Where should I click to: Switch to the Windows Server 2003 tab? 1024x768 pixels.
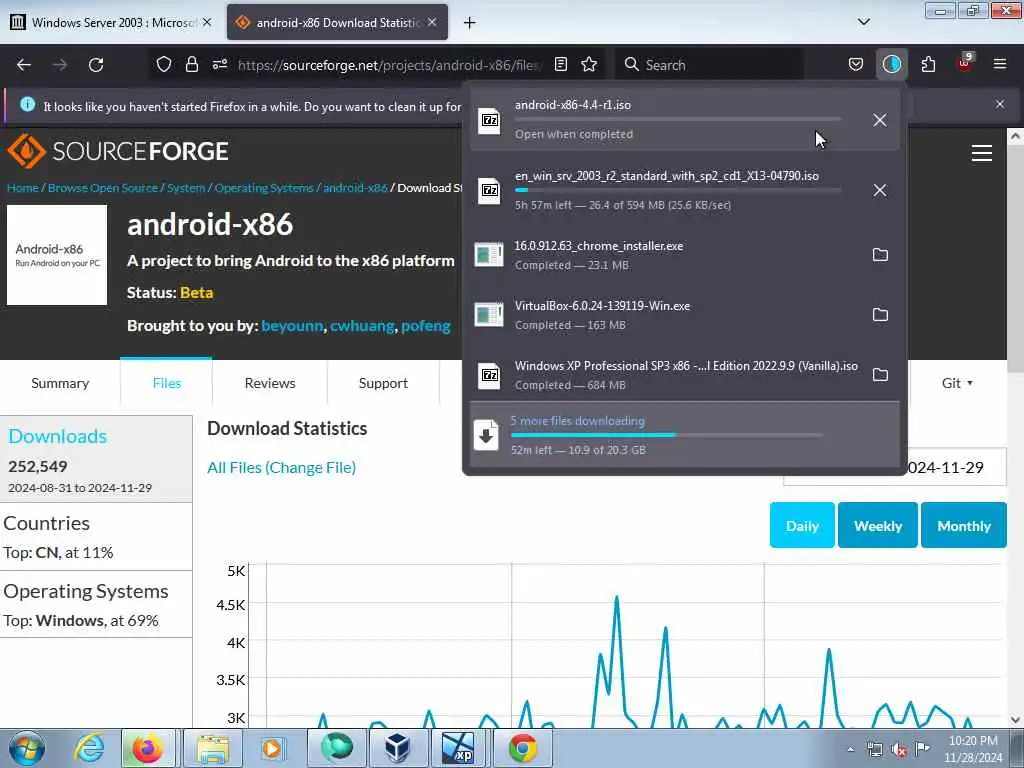111,23
